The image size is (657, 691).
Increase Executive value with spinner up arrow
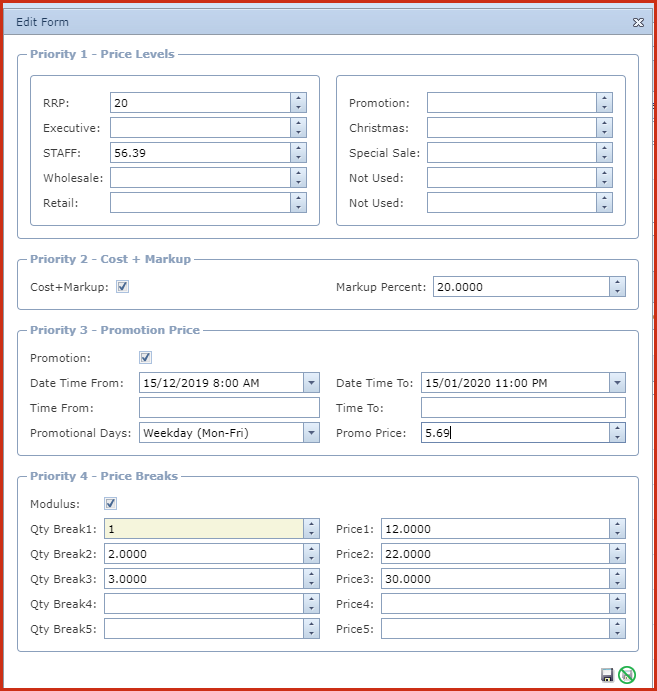(298, 123)
